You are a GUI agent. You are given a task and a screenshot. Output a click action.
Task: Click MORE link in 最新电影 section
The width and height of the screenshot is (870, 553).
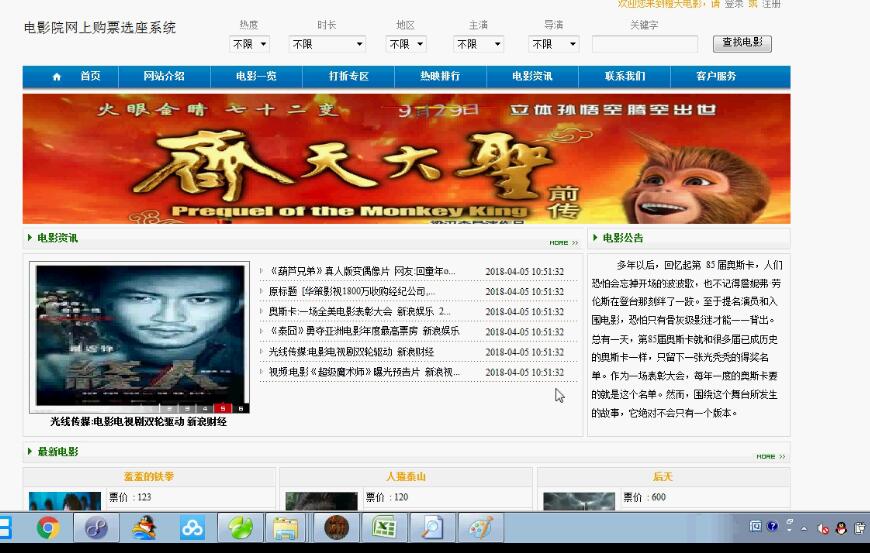(x=771, y=456)
